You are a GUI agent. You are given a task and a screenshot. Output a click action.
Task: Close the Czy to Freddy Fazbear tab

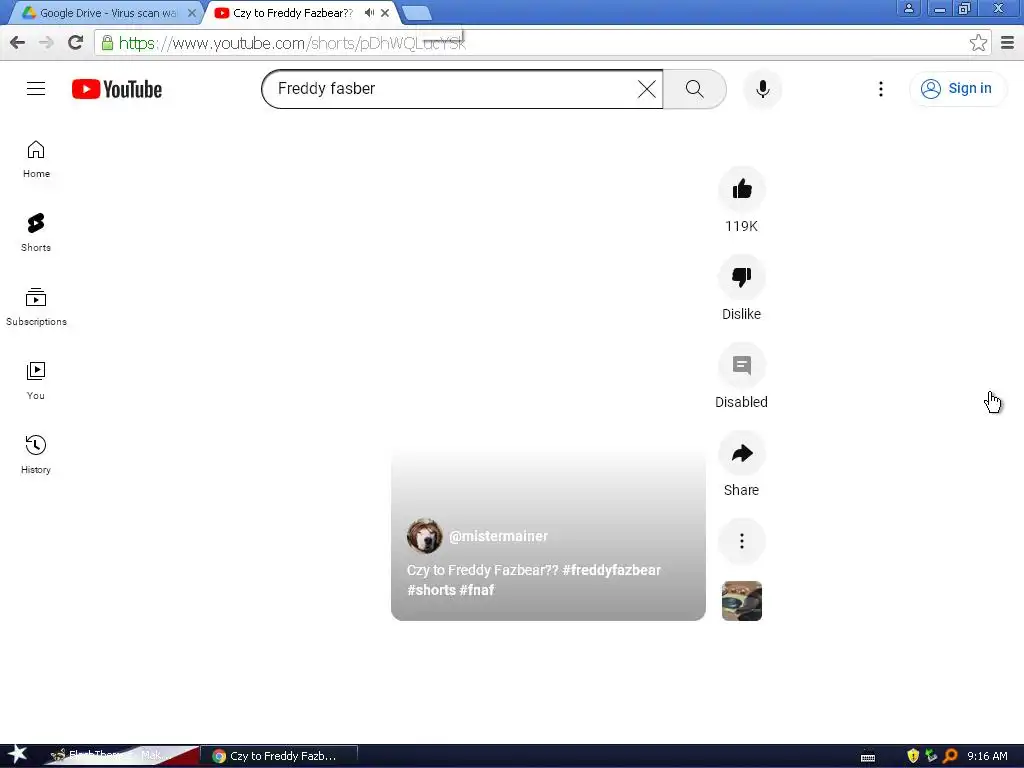click(x=385, y=13)
